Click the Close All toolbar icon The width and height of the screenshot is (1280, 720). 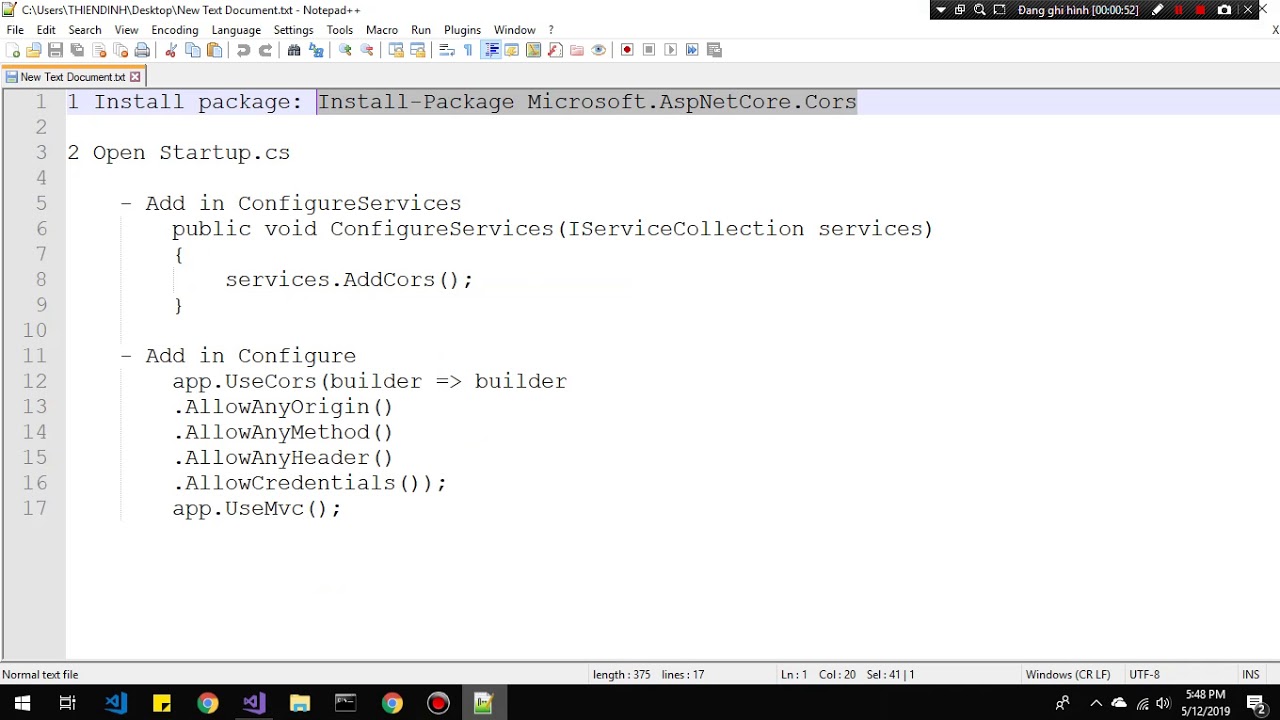point(121,50)
